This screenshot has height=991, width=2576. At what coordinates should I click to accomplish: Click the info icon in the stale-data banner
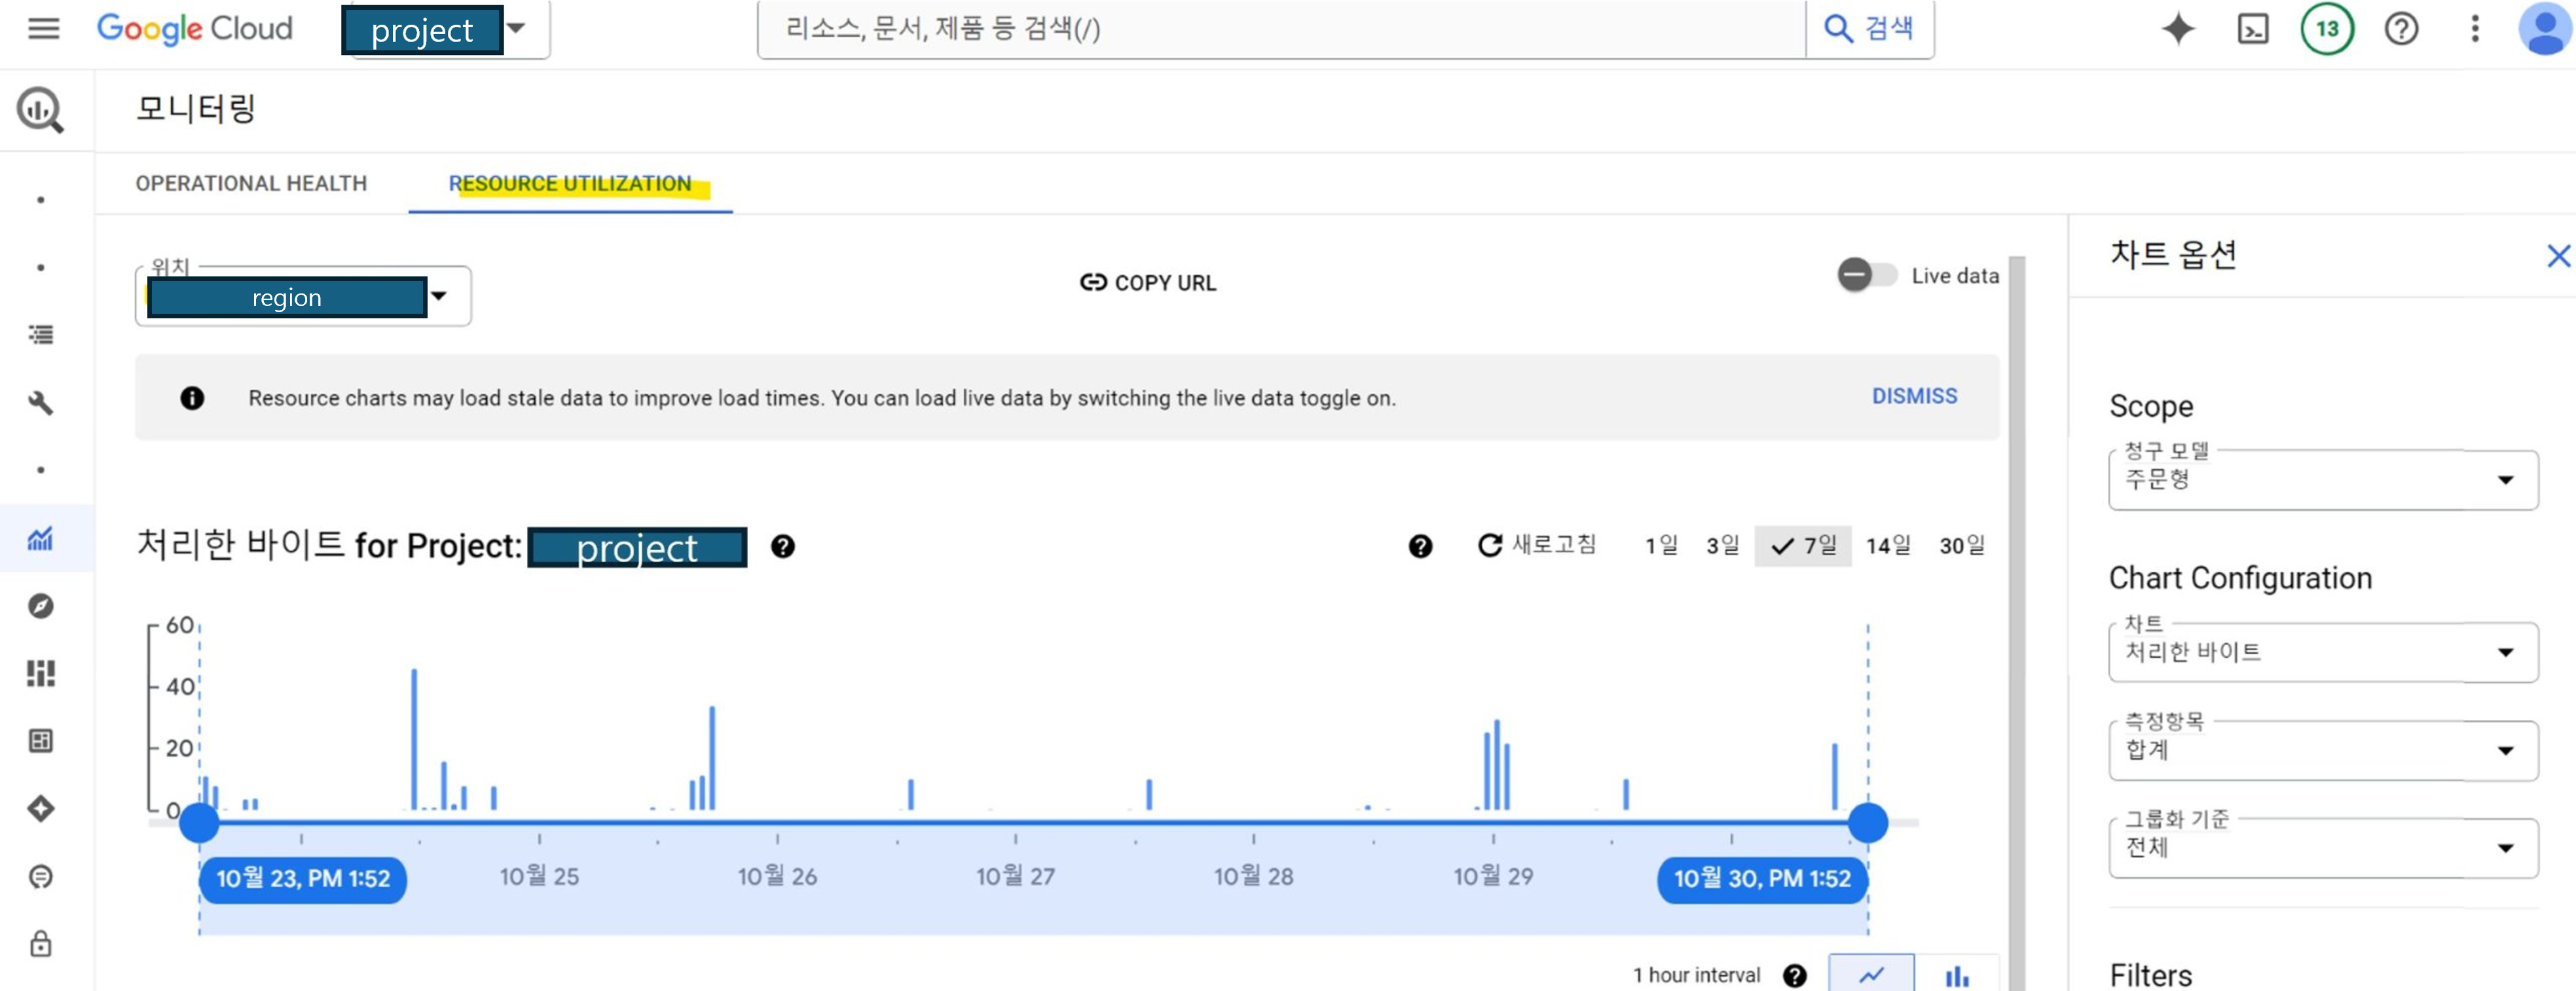[192, 398]
